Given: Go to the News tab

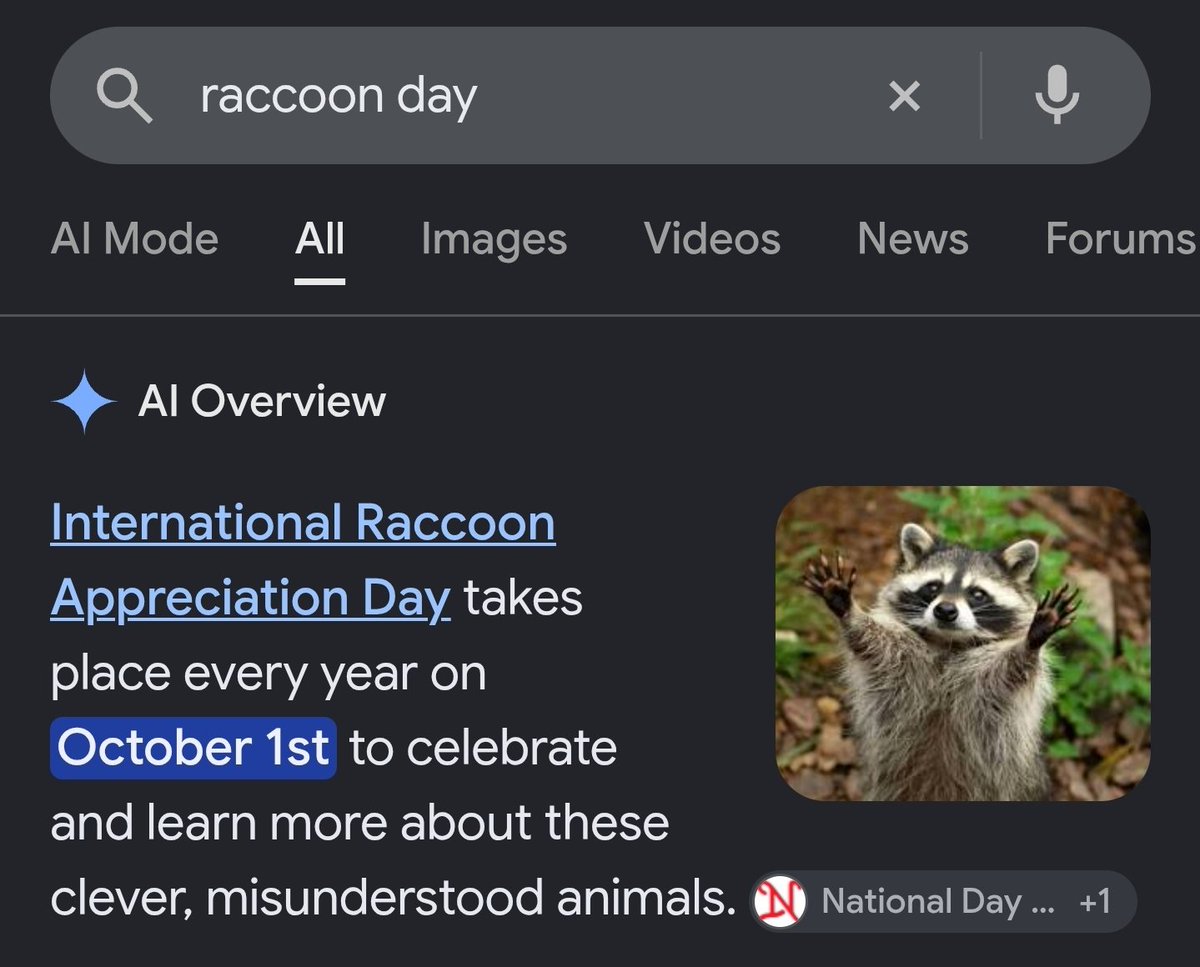Looking at the screenshot, I should 913,239.
